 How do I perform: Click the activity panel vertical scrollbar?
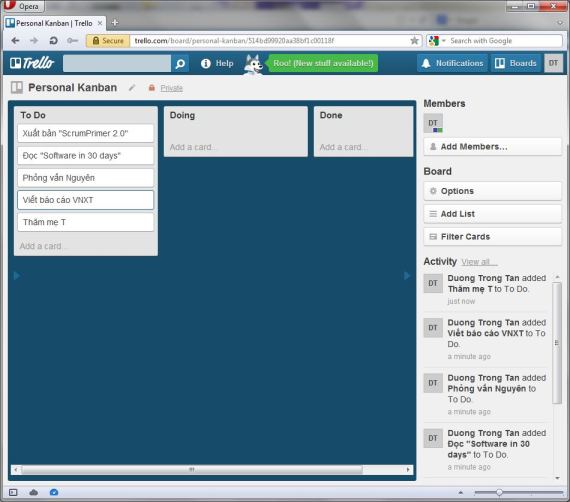557,343
